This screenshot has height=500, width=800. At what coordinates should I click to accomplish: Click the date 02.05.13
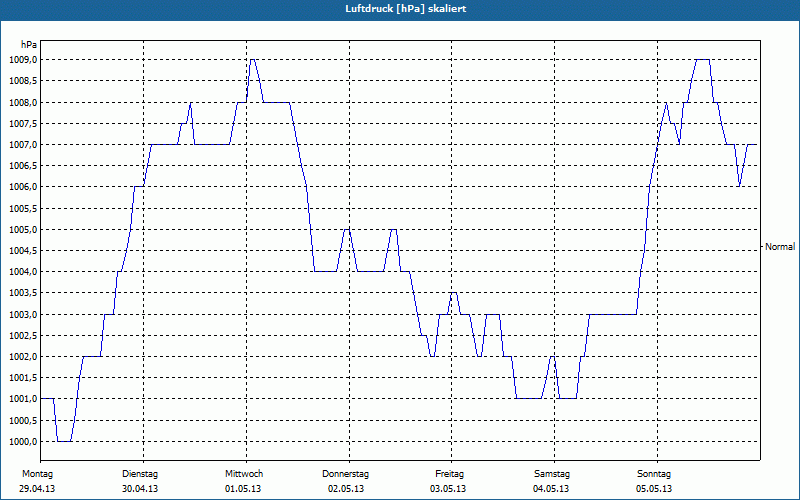346,489
